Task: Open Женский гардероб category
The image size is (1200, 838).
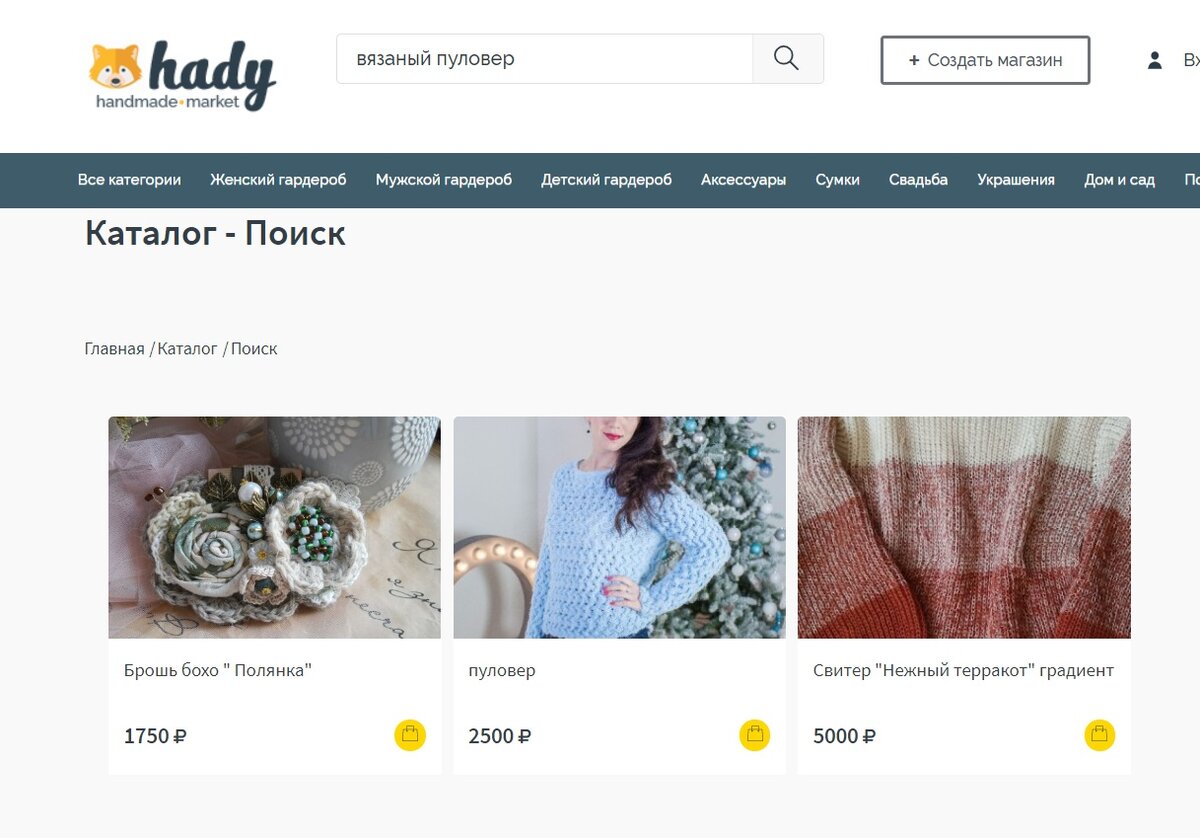Action: tap(278, 180)
